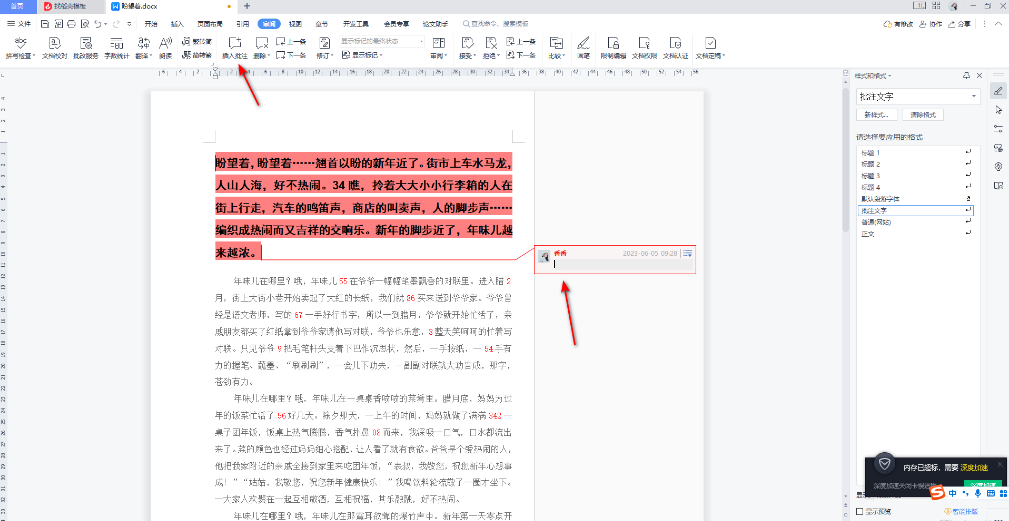Switch to the Page Layout tab
Viewport: 1009px width, 521px height.
tap(210, 24)
